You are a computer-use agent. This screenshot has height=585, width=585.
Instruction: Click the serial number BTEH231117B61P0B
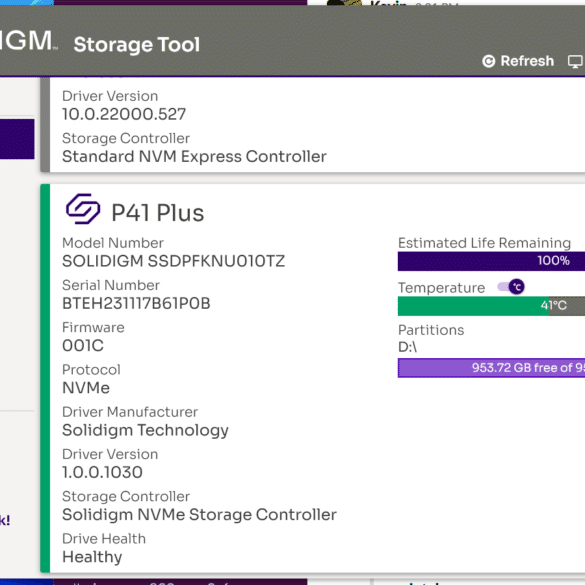(136, 303)
